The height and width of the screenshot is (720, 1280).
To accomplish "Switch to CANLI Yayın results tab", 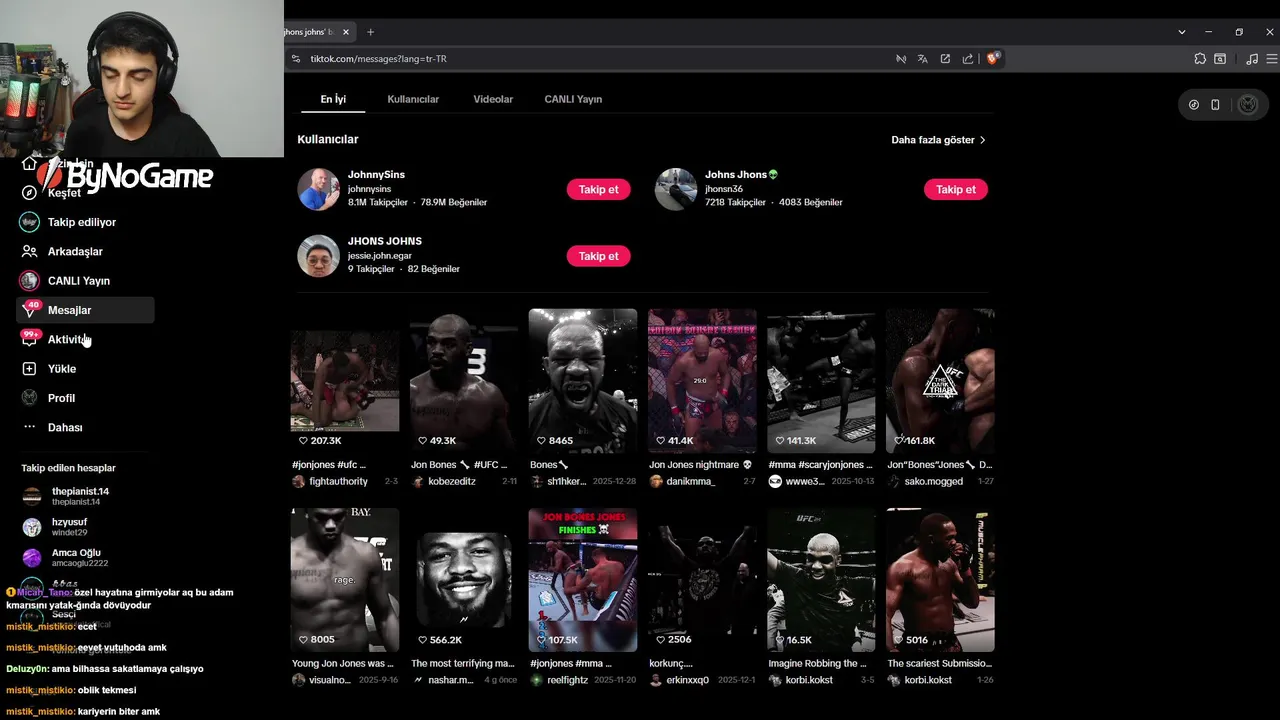I will tap(573, 99).
